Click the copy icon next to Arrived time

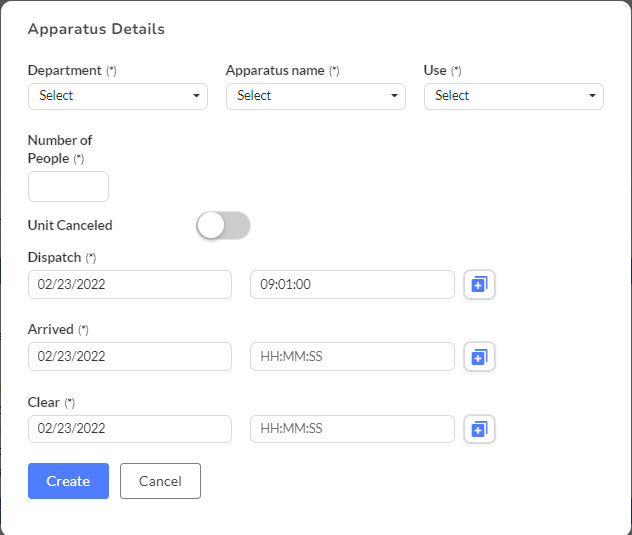tap(479, 357)
